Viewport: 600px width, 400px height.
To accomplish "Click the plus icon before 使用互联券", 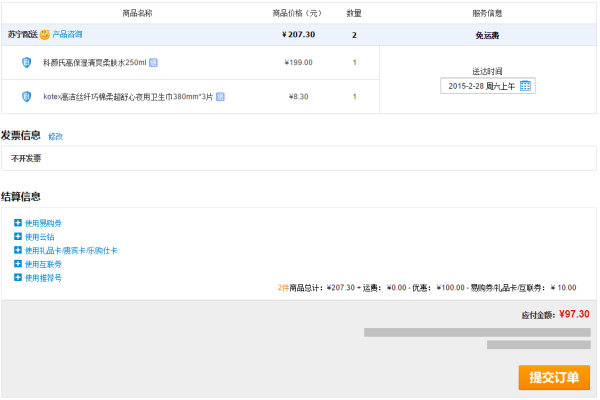I will pos(18,264).
